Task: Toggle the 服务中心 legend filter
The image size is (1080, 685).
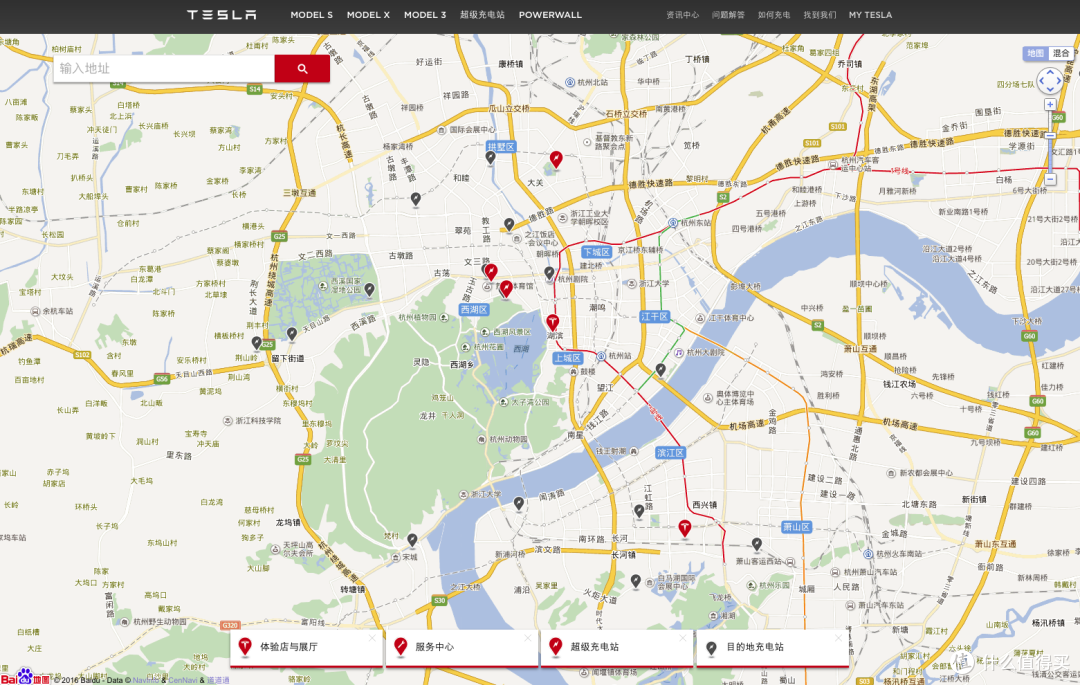Action: (462, 647)
